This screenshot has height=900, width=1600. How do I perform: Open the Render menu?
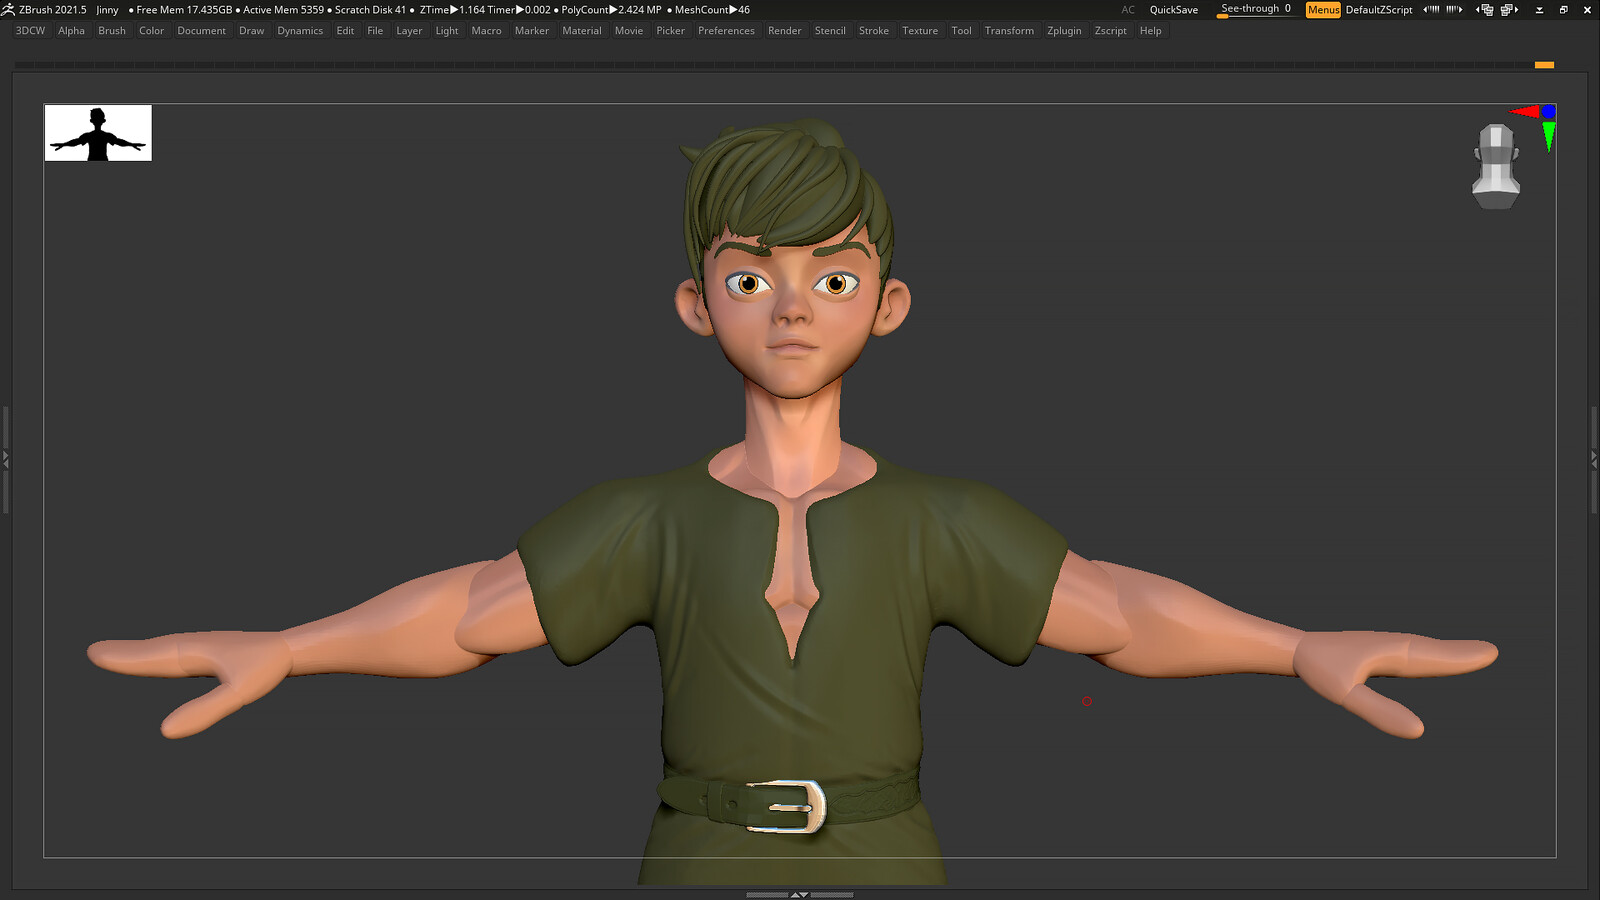tap(785, 31)
